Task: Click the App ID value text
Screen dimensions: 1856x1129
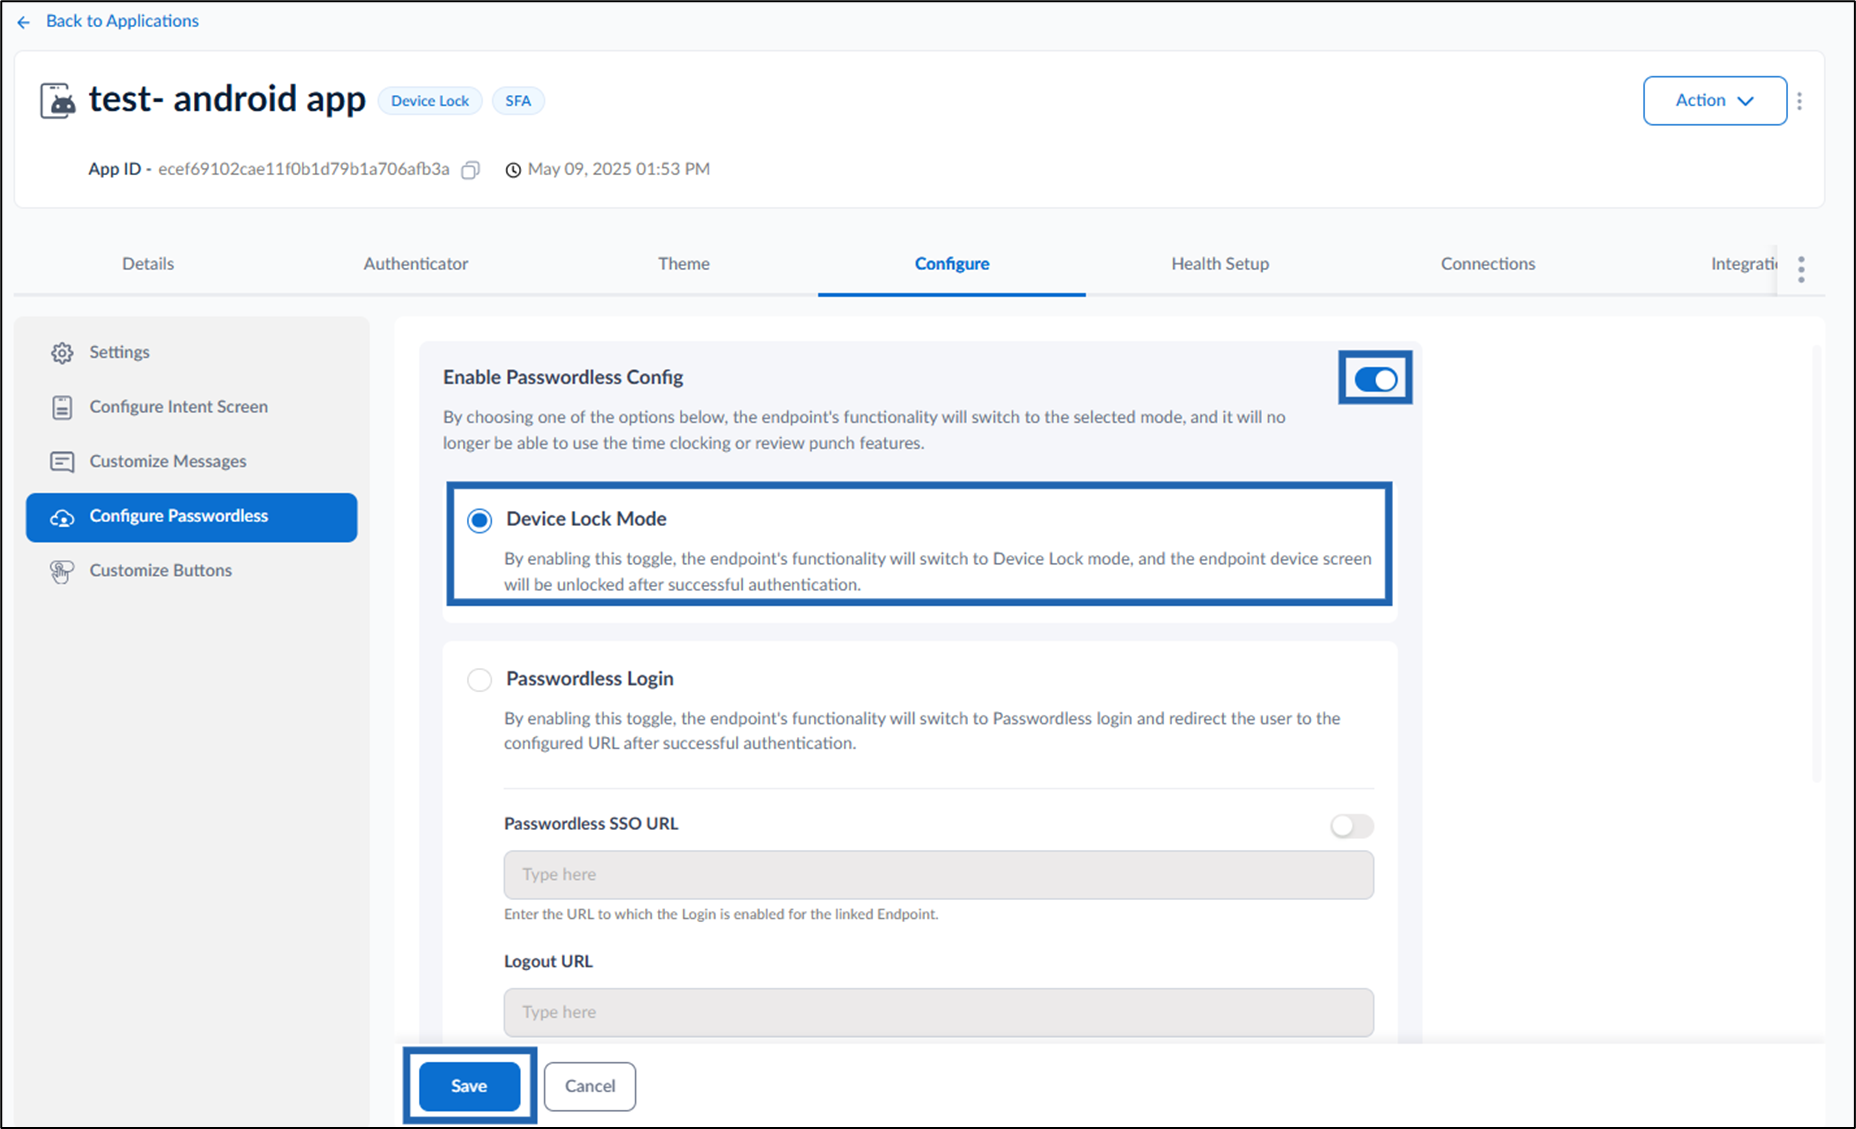Action: [x=304, y=169]
